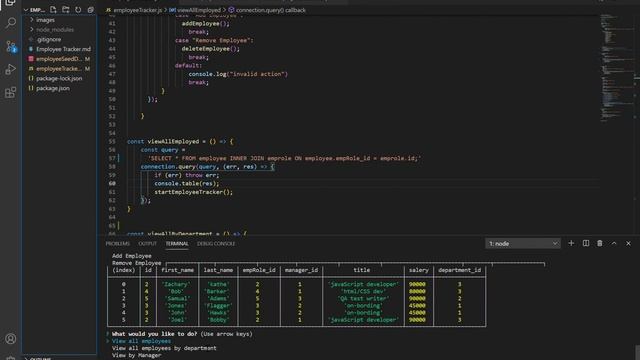Open the Extensions view

click(11, 92)
